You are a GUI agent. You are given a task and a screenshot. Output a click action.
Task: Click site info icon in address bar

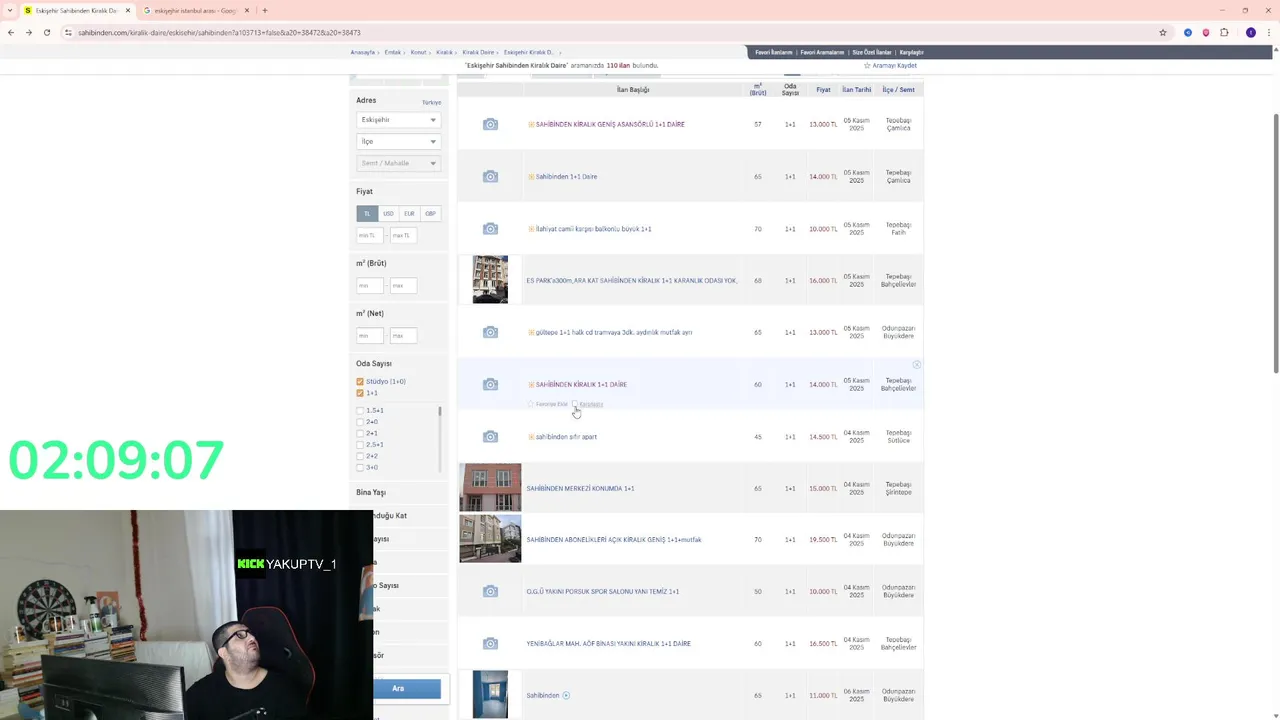click(68, 32)
